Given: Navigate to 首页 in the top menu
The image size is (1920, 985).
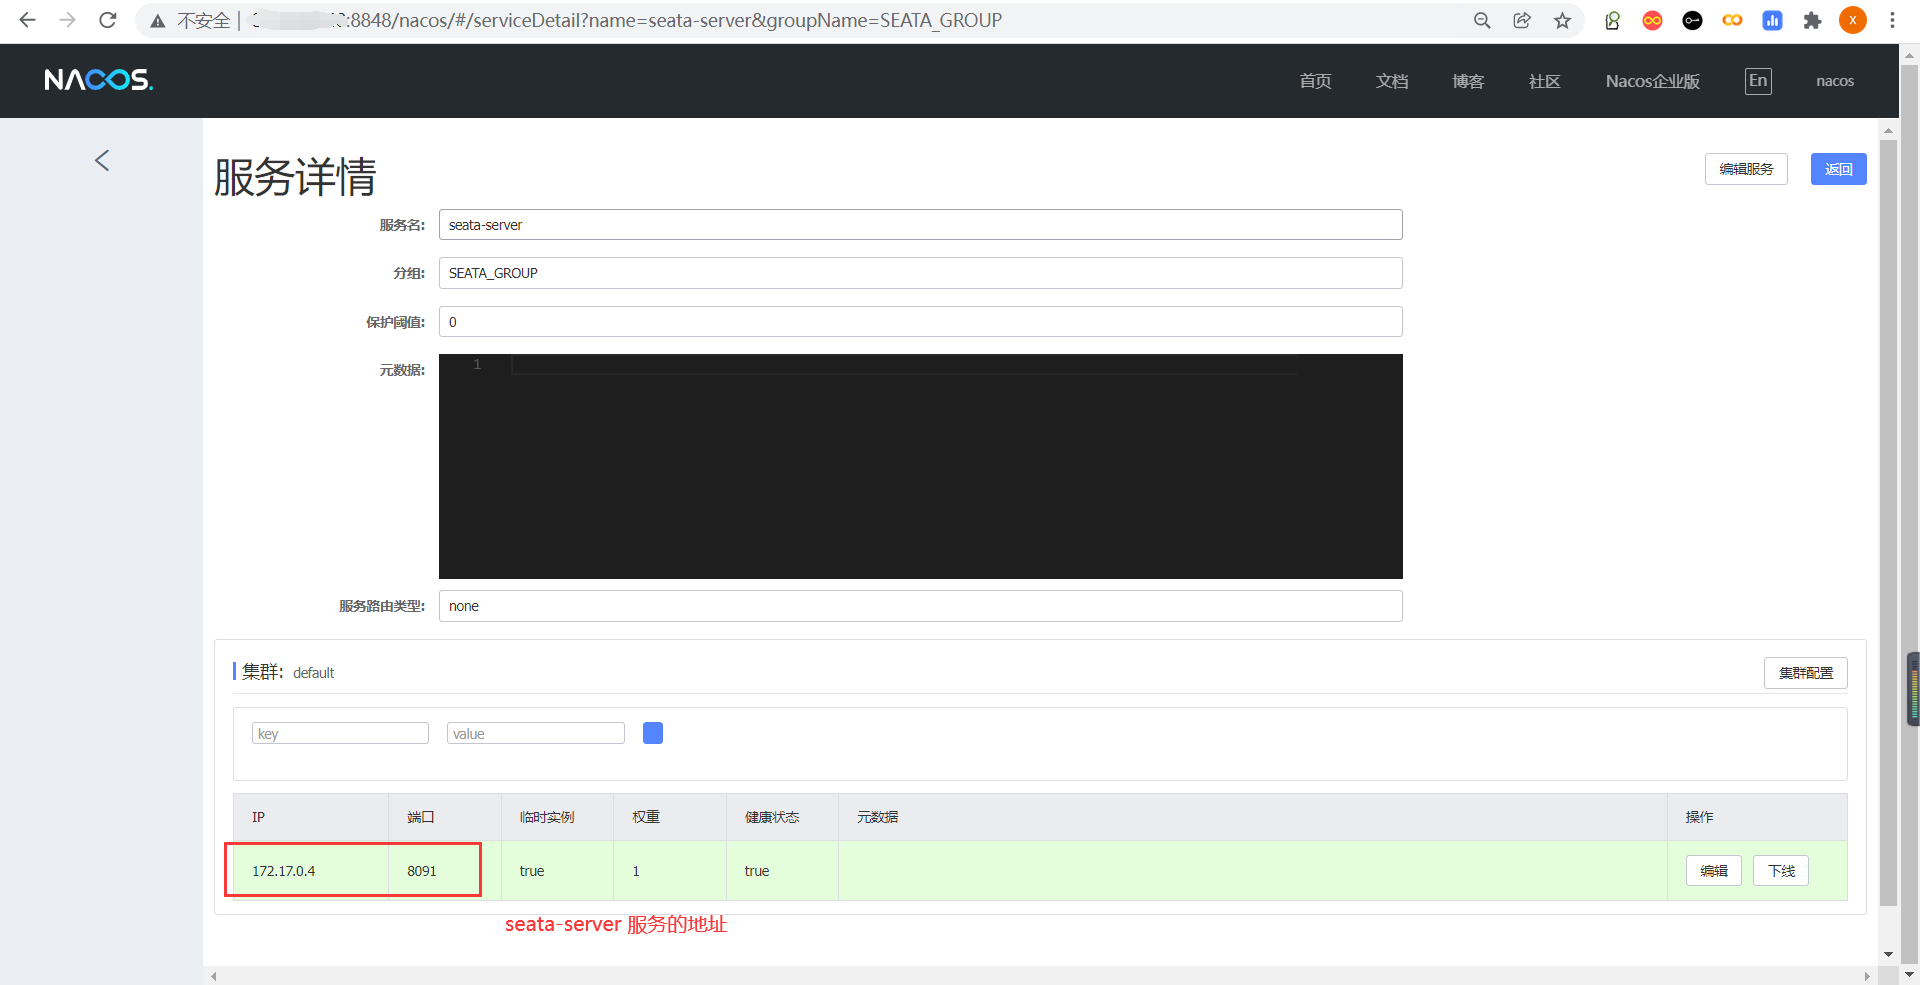Looking at the screenshot, I should [x=1315, y=81].
